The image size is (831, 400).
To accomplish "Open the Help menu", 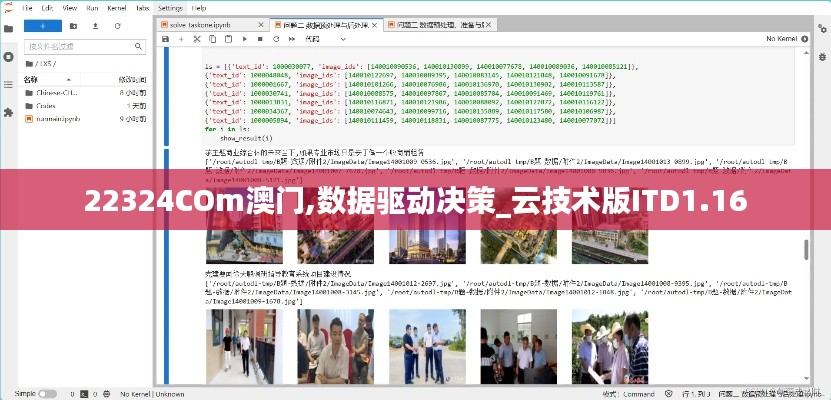I will pyautogui.click(x=199, y=8).
